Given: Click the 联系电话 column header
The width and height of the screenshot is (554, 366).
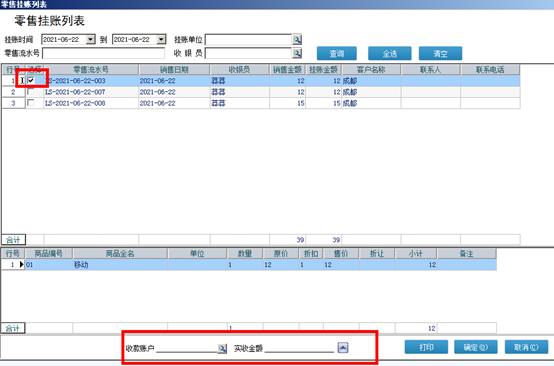Looking at the screenshot, I should [x=490, y=70].
